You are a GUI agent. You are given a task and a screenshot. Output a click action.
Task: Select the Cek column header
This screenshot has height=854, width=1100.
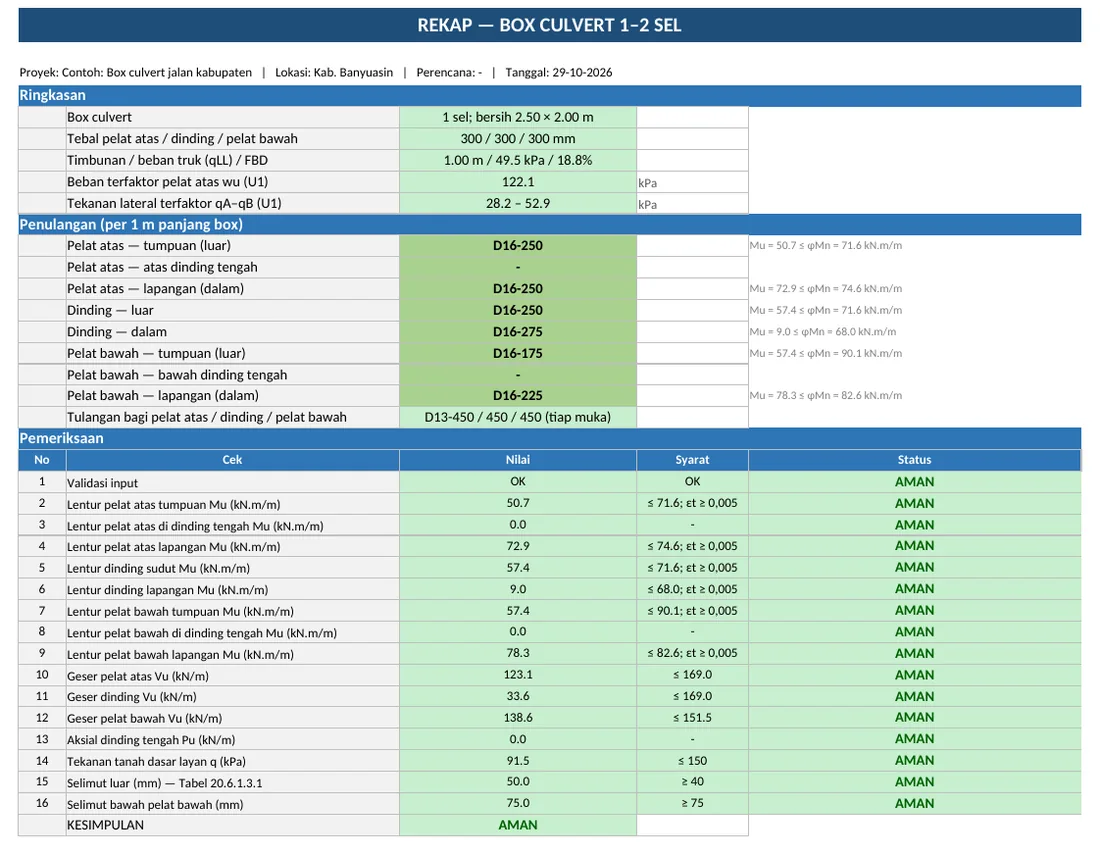coord(232,460)
